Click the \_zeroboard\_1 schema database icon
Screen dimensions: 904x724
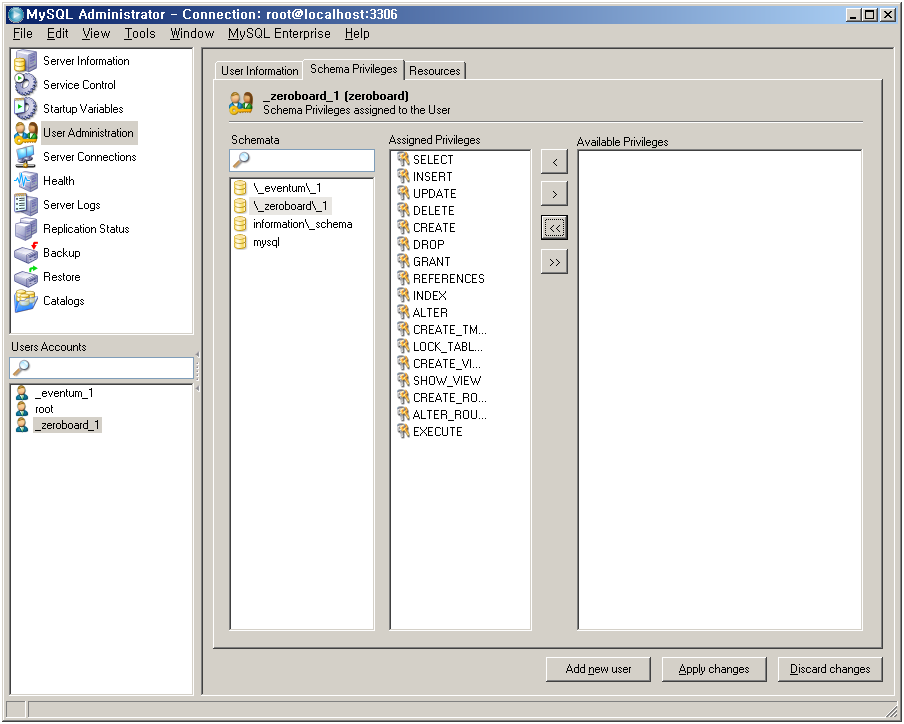240,206
